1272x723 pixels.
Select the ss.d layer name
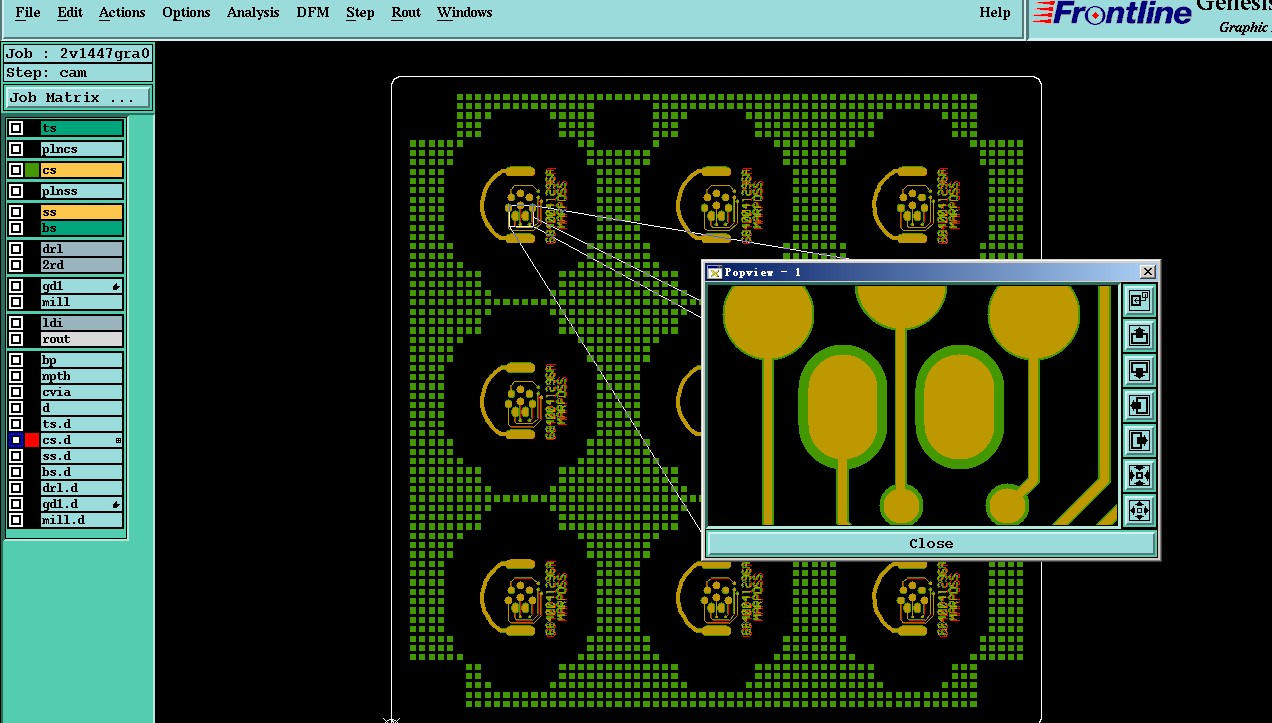(82, 456)
